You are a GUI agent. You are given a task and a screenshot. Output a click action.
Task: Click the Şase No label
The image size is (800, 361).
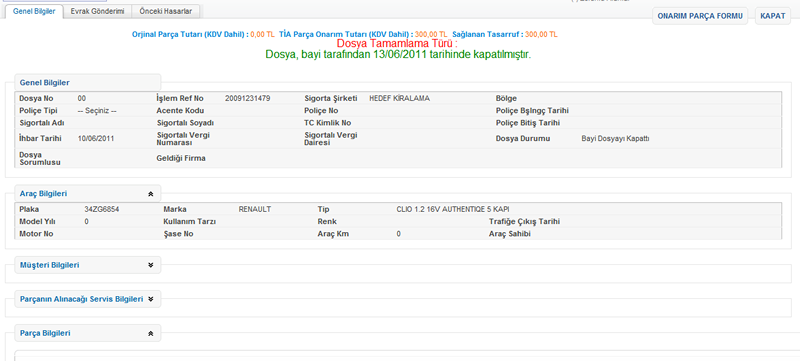pos(178,234)
